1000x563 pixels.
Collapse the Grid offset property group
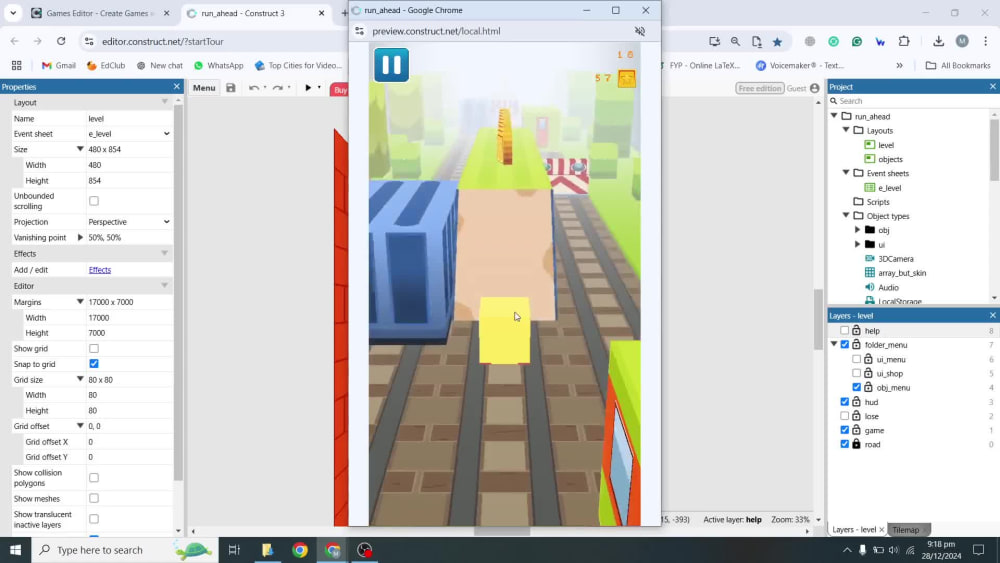coord(80,426)
